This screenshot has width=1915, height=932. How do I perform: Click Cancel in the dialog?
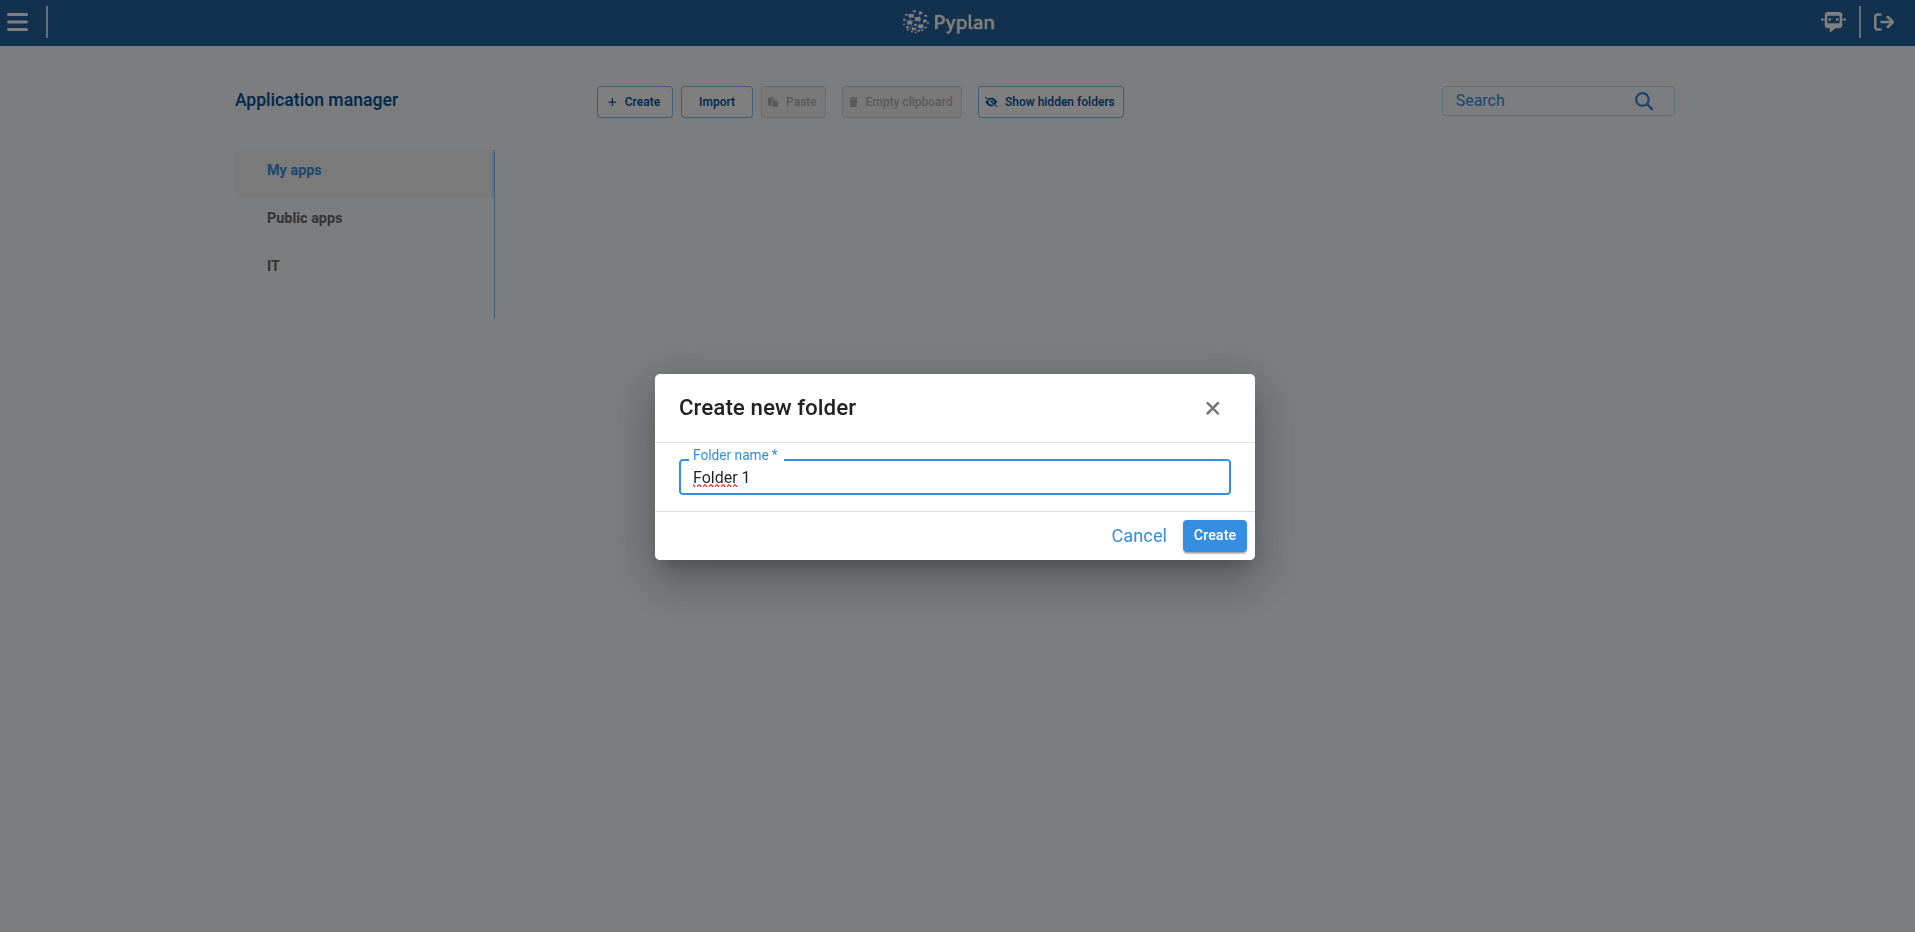[x=1138, y=536]
